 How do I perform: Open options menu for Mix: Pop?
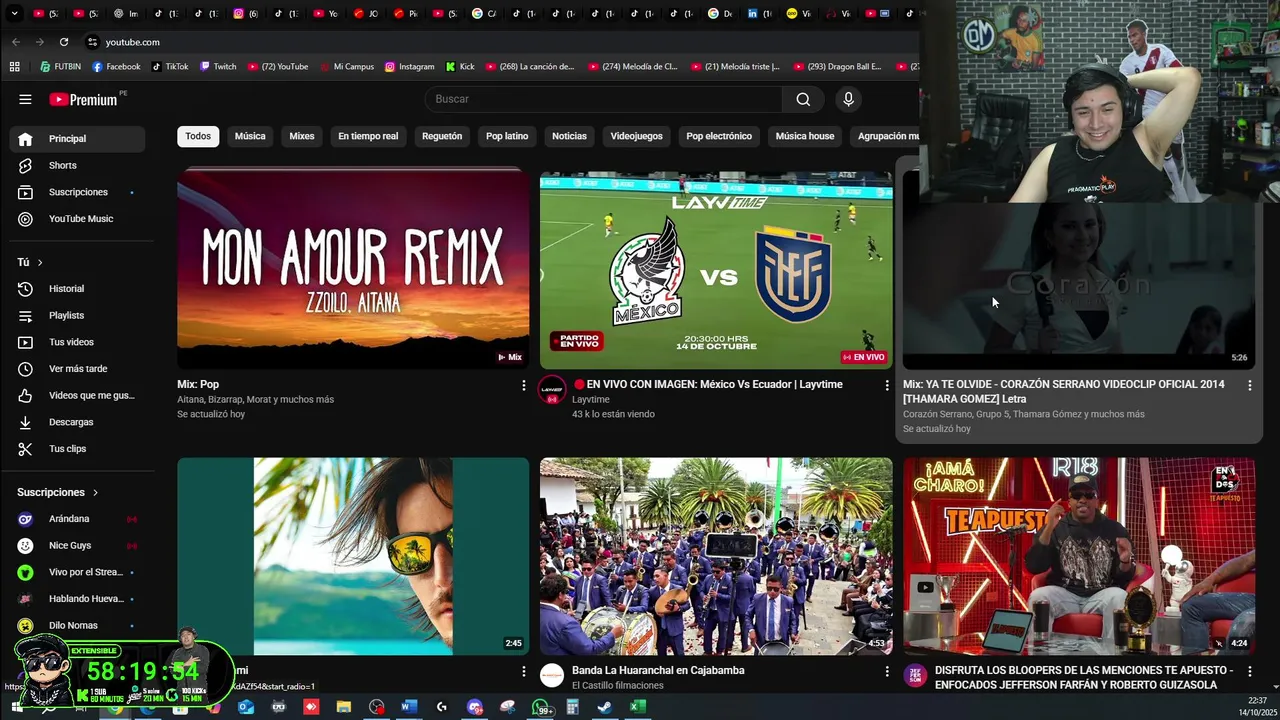click(x=523, y=385)
